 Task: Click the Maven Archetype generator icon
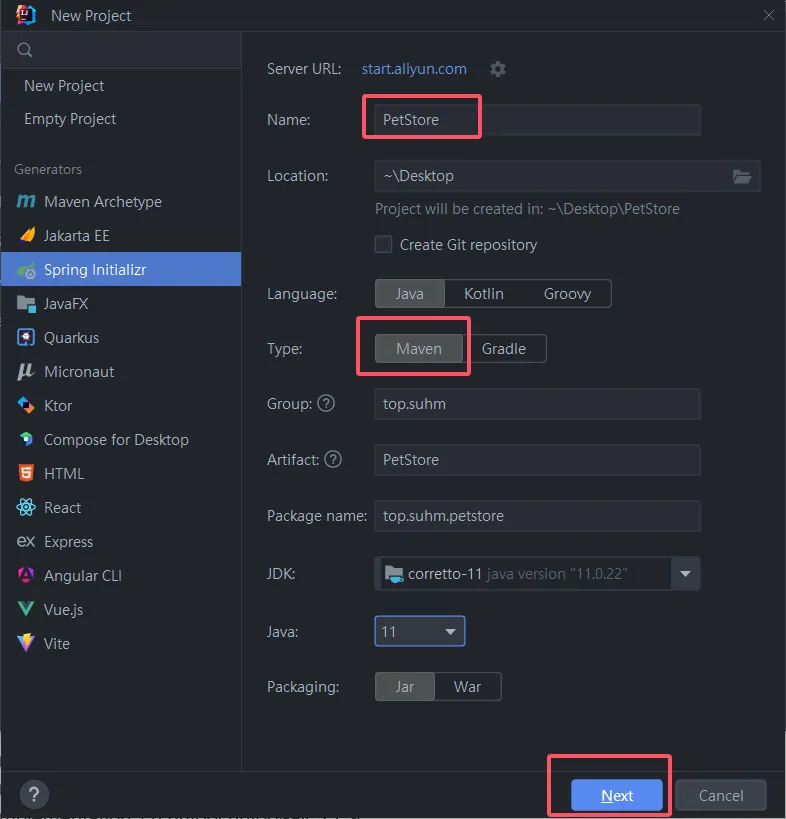coord(26,202)
